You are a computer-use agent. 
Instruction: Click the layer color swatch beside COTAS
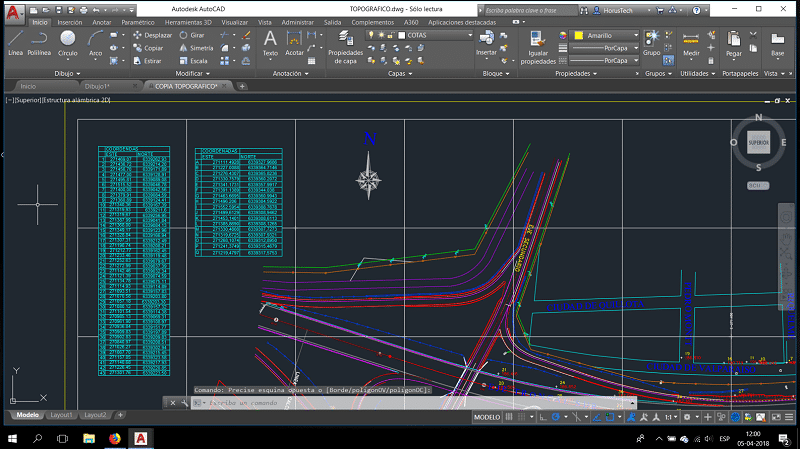click(x=402, y=35)
